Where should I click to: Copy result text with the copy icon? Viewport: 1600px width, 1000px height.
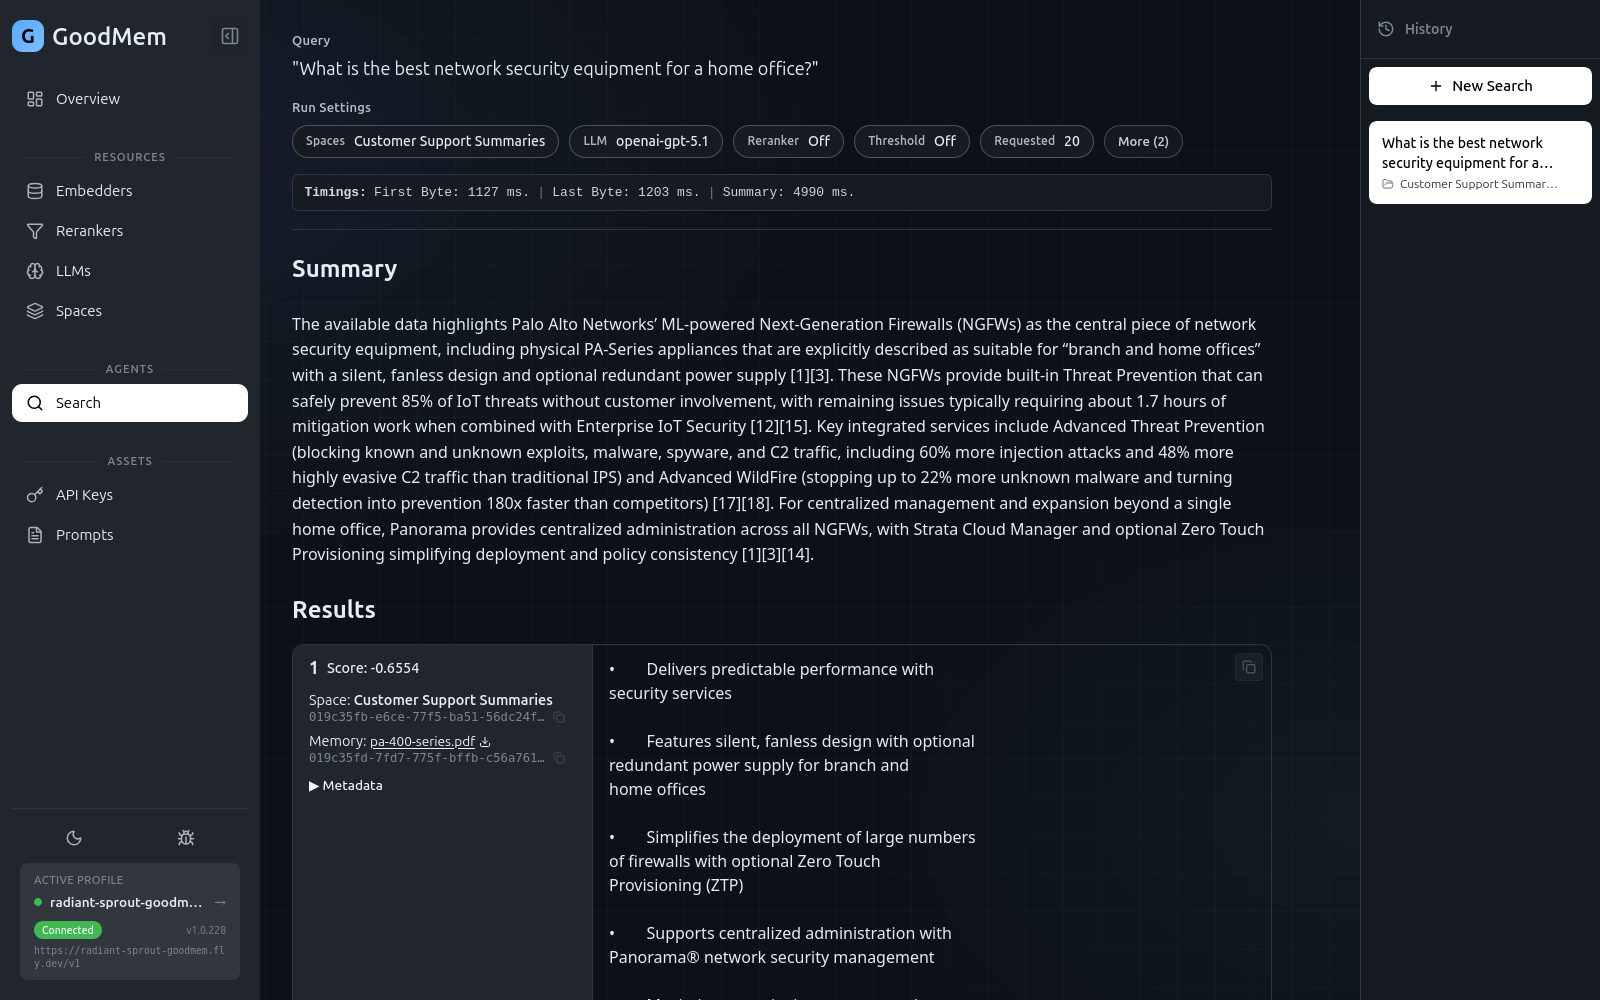1247,667
